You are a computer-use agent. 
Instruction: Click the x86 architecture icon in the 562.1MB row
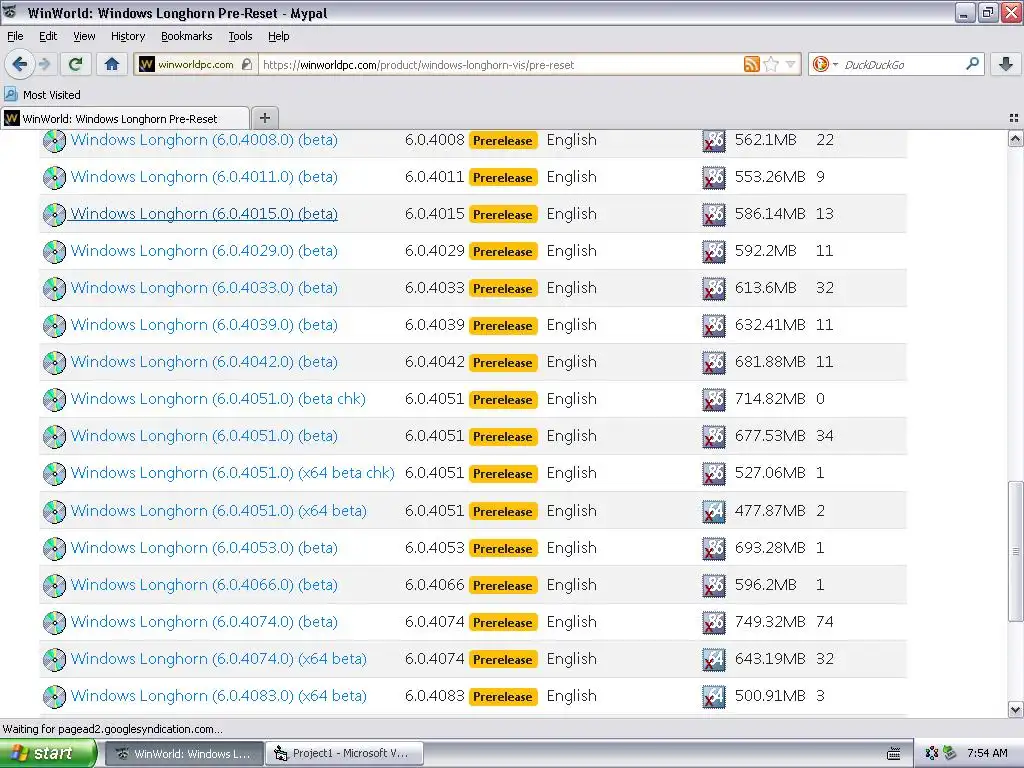click(714, 140)
